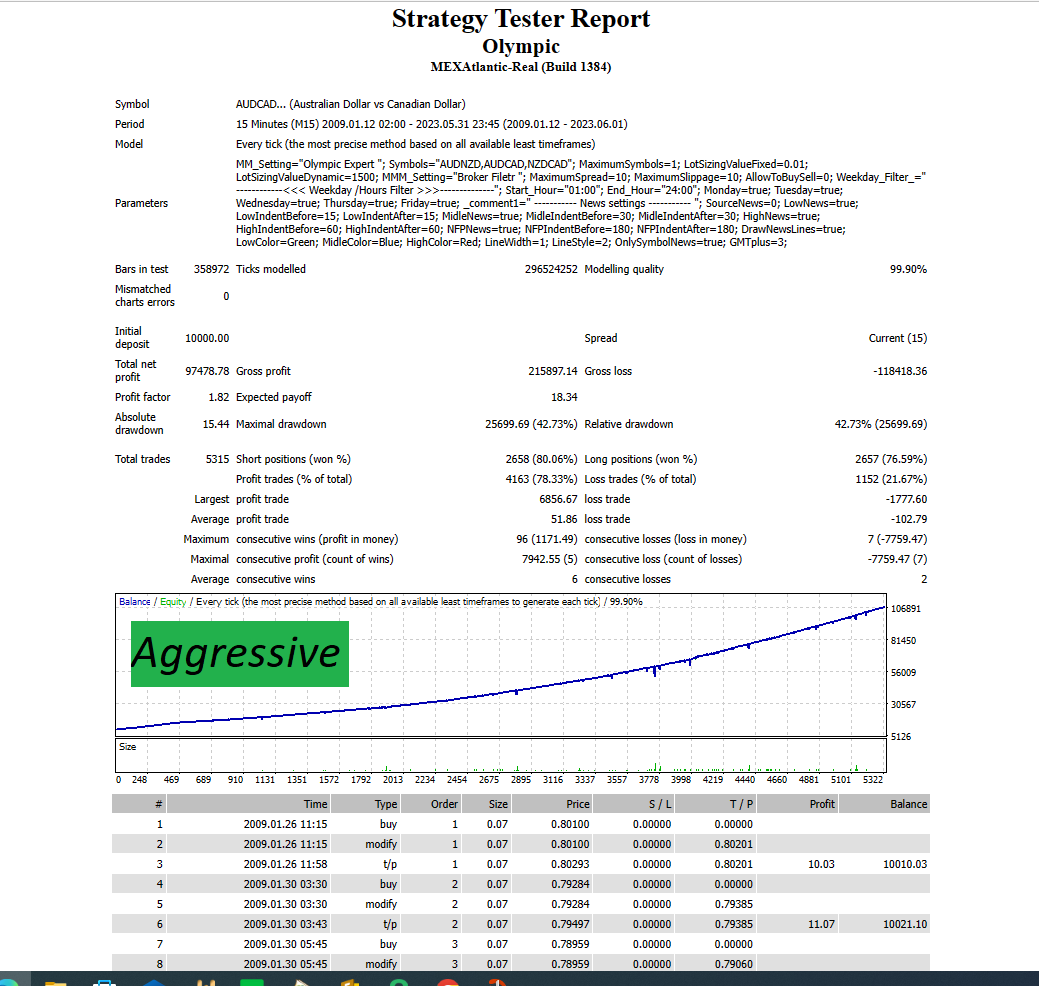
Task: Click the profit cell 11.07
Action: (x=821, y=924)
